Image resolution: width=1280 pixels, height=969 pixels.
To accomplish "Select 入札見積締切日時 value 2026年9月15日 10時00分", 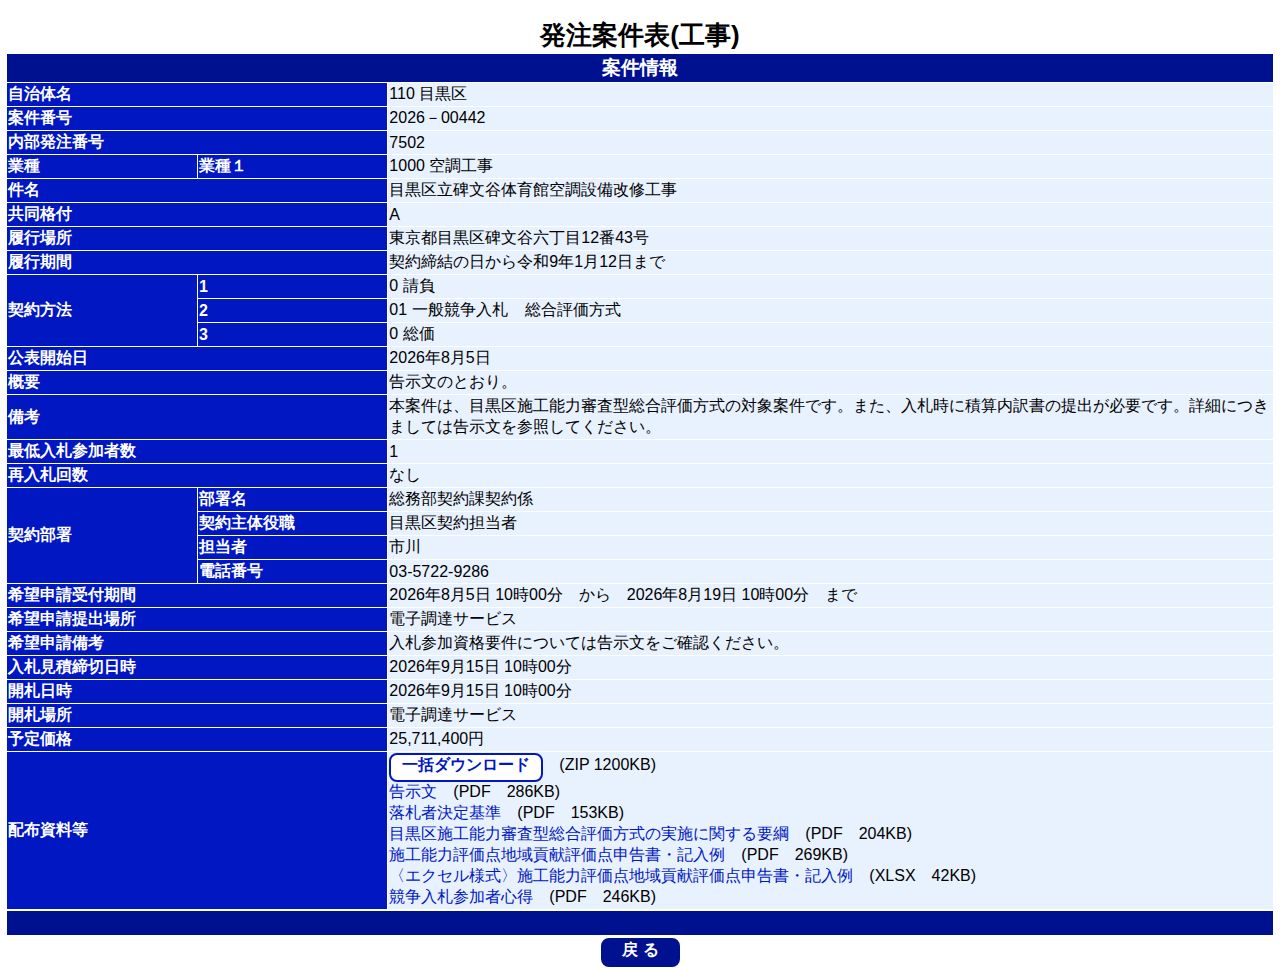I will (x=480, y=667).
